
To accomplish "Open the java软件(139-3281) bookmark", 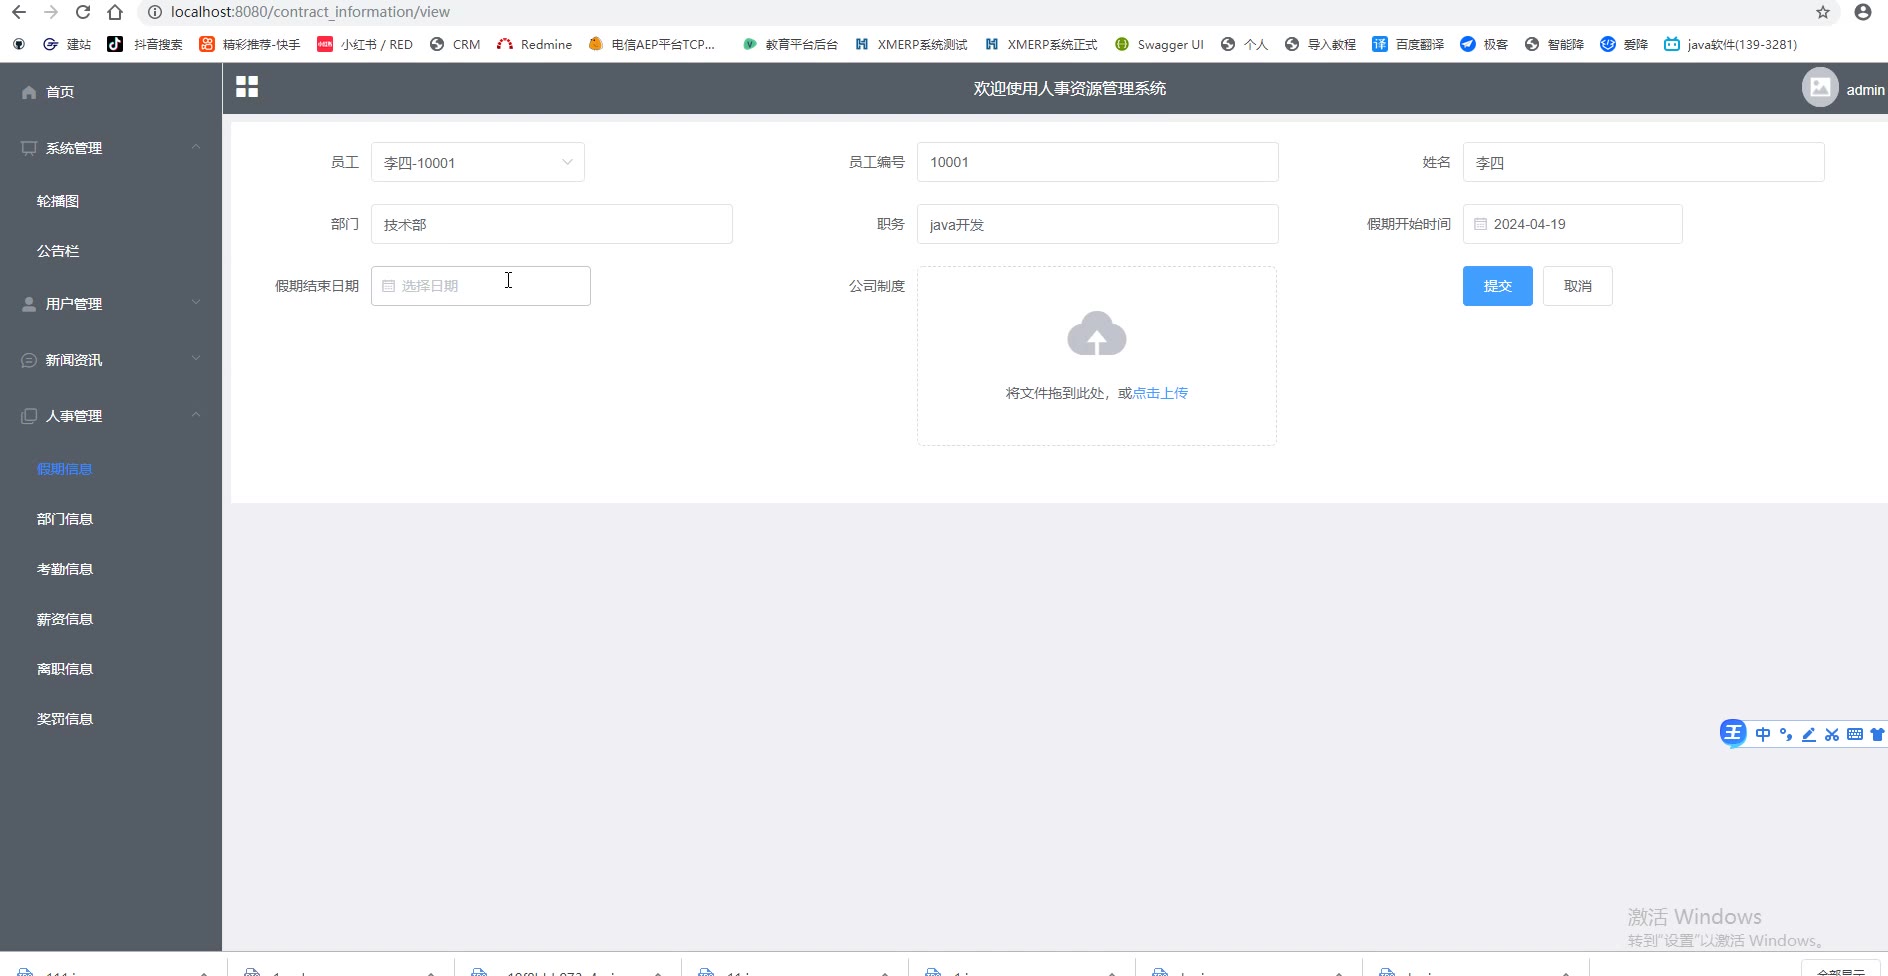I will tap(1731, 44).
